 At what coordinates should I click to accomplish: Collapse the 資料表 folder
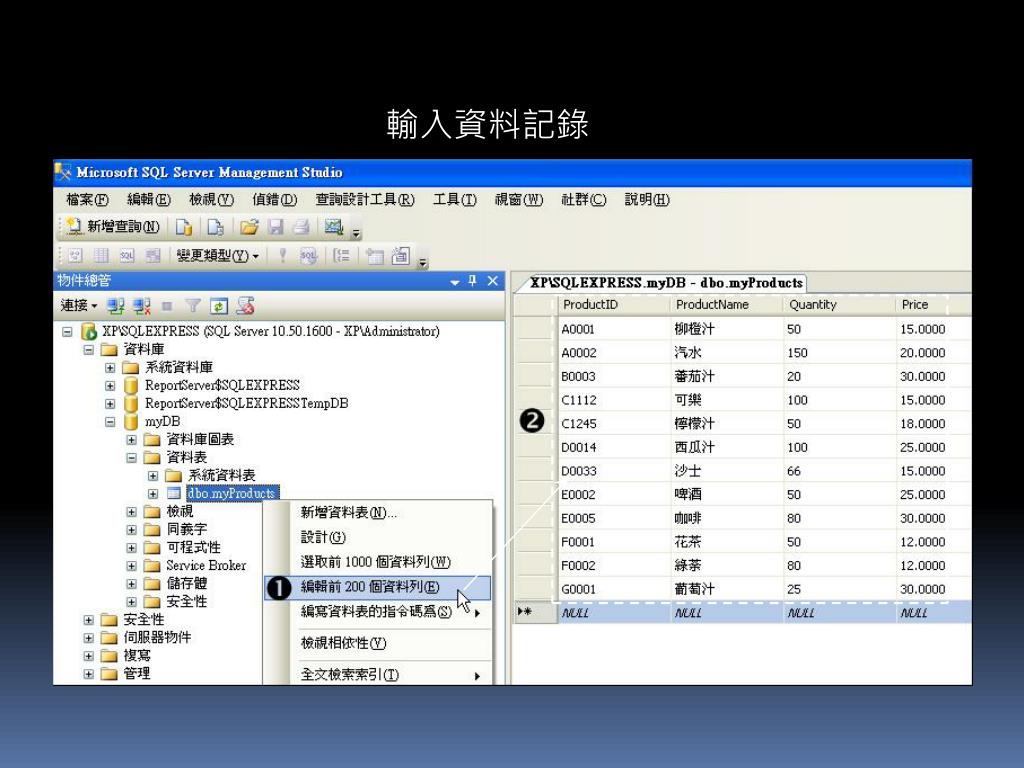coord(132,458)
